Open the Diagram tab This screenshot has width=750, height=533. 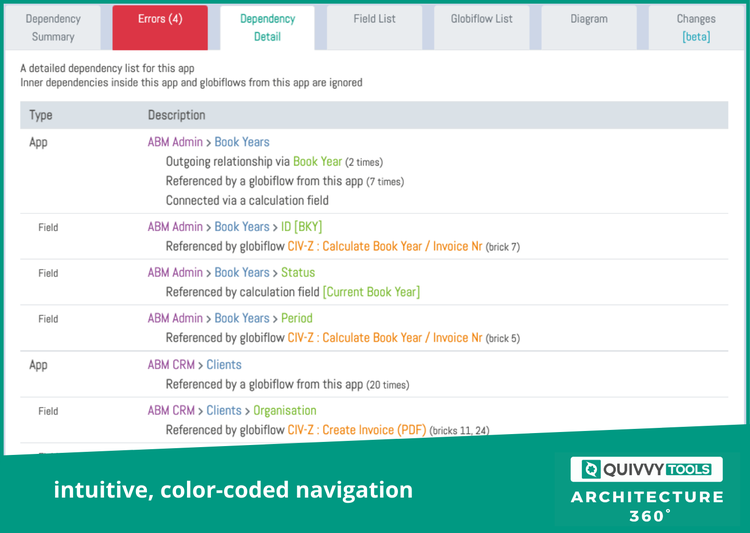point(589,28)
